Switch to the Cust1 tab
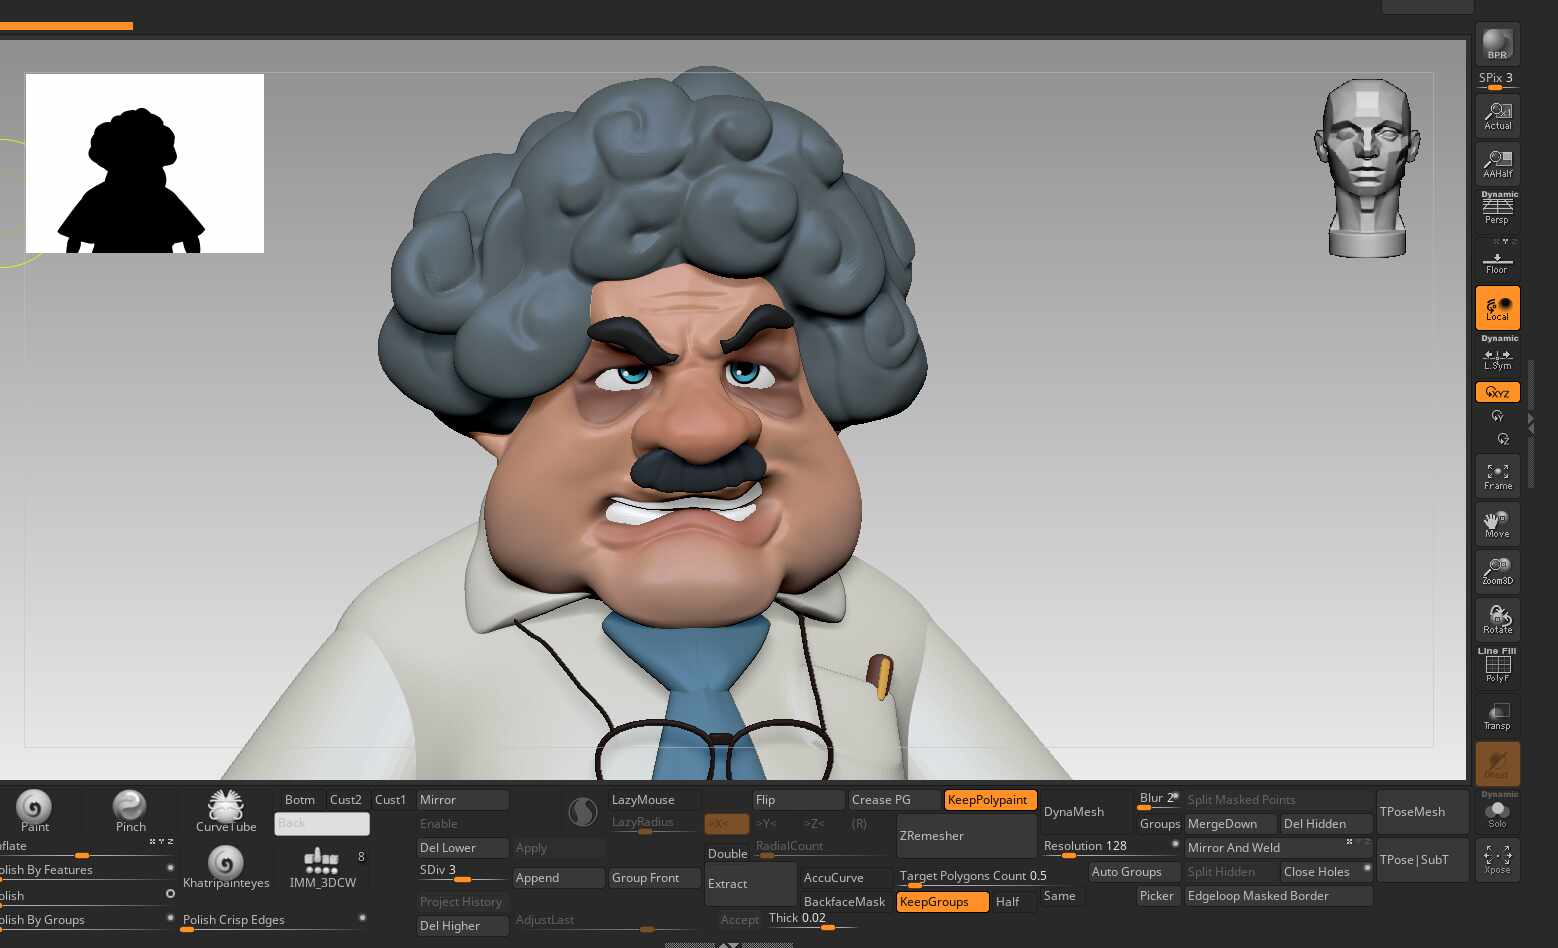Screen dimensions: 1558x948 point(391,800)
